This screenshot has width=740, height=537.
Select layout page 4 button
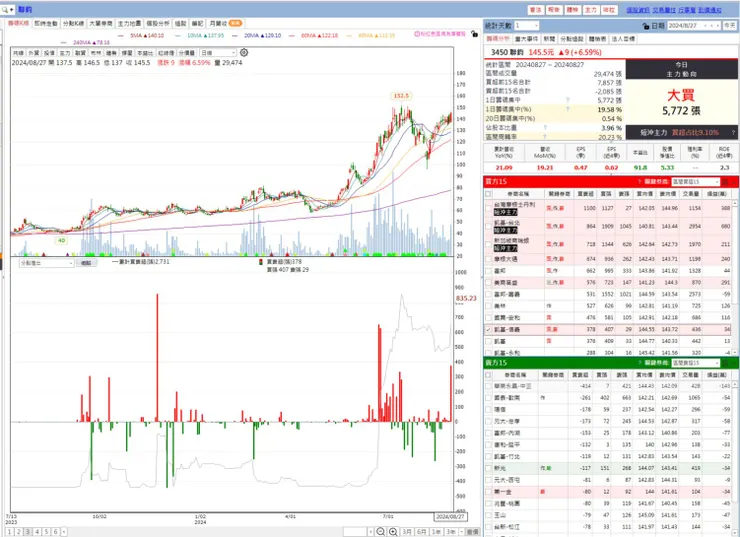coord(37,532)
